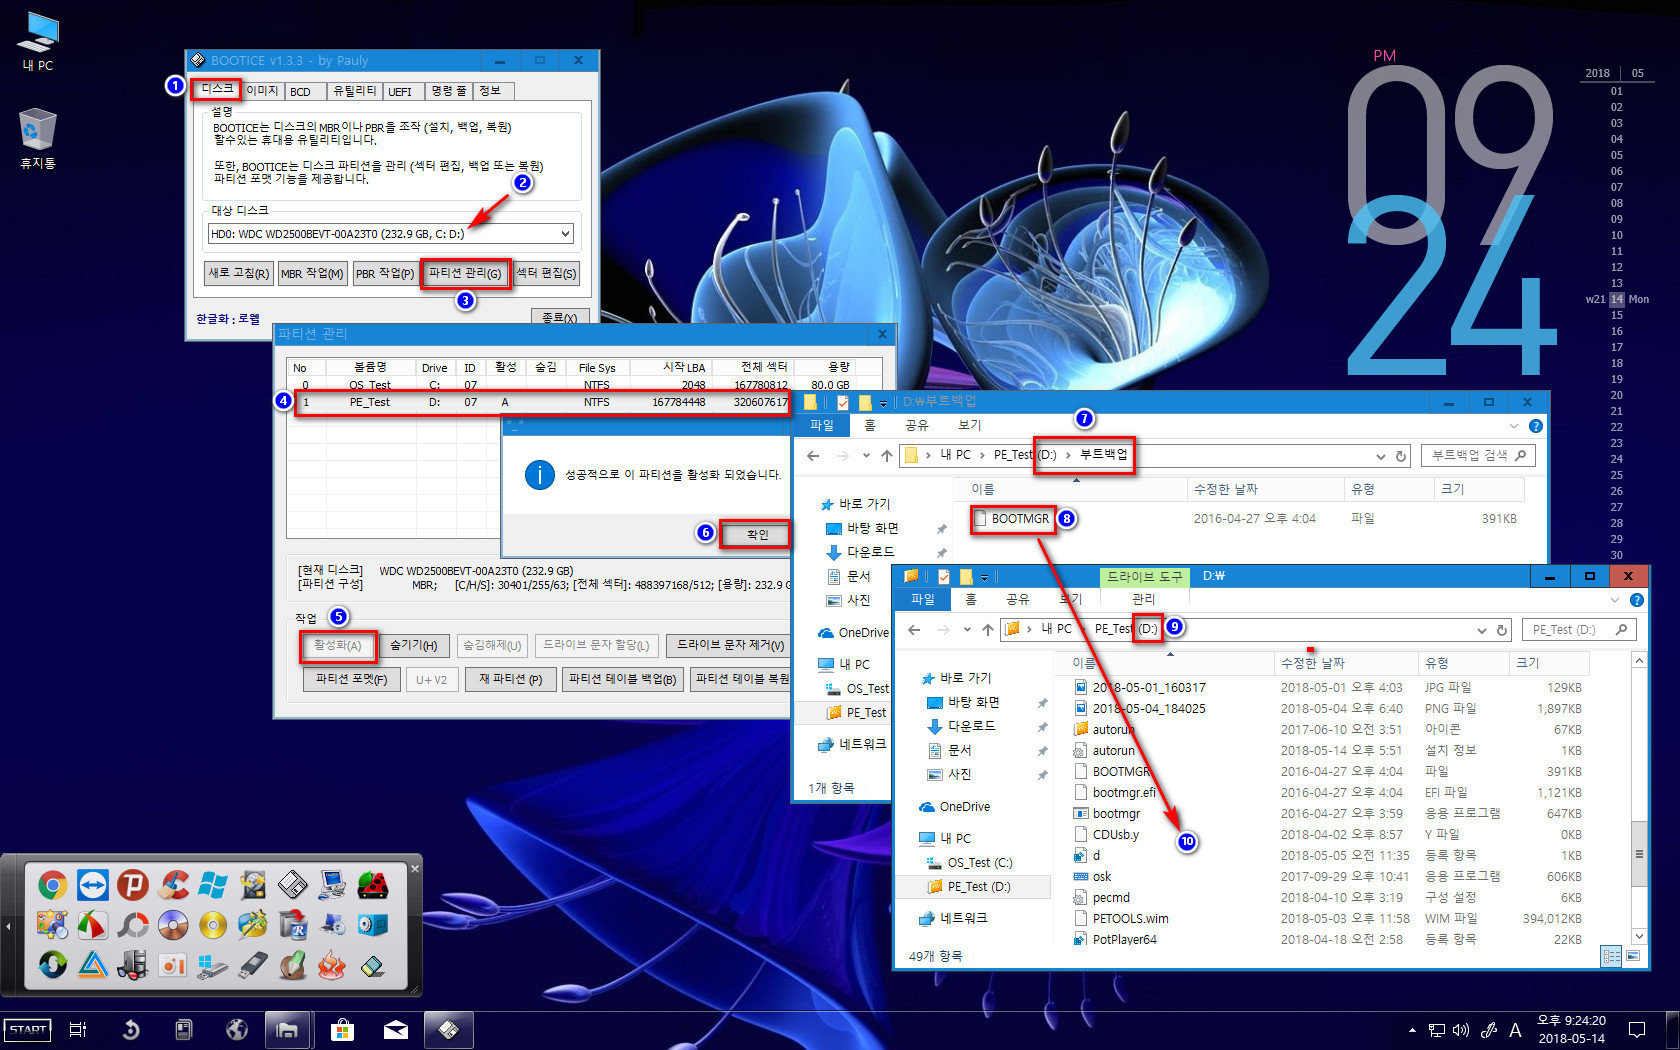Viewport: 1680px width, 1050px height.
Task: Open the Mail app from the taskbar
Action: coord(395,1030)
